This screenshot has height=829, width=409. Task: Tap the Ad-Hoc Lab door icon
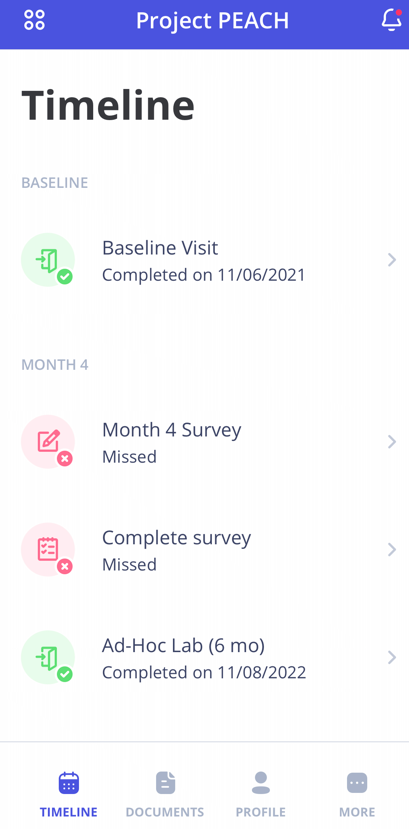(x=48, y=657)
